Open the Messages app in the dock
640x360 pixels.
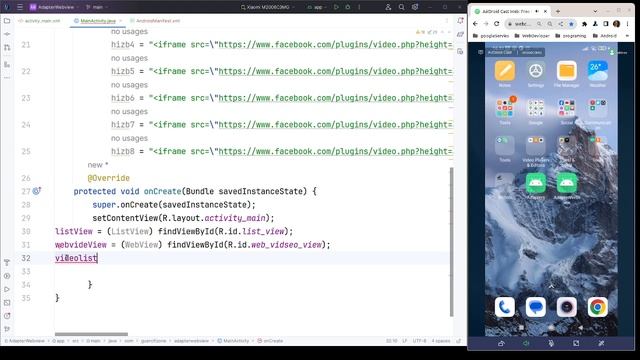pyautogui.click(x=536, y=307)
